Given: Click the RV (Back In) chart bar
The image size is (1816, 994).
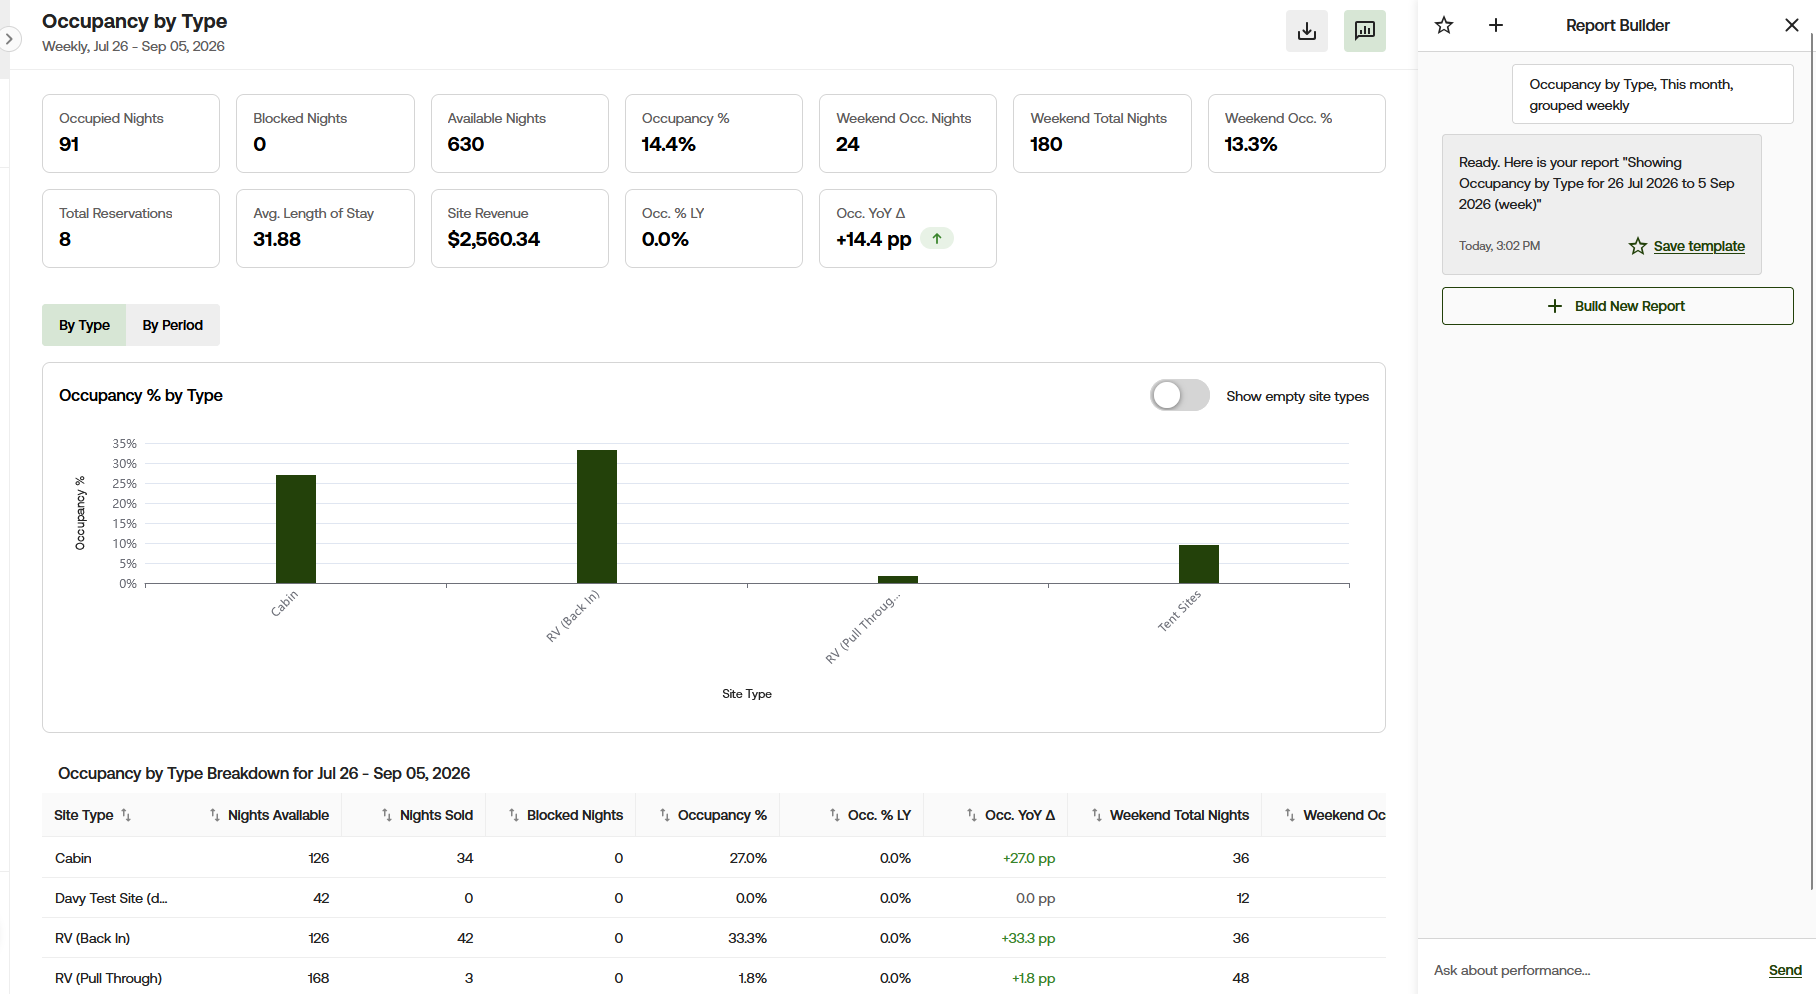Looking at the screenshot, I should (x=597, y=517).
